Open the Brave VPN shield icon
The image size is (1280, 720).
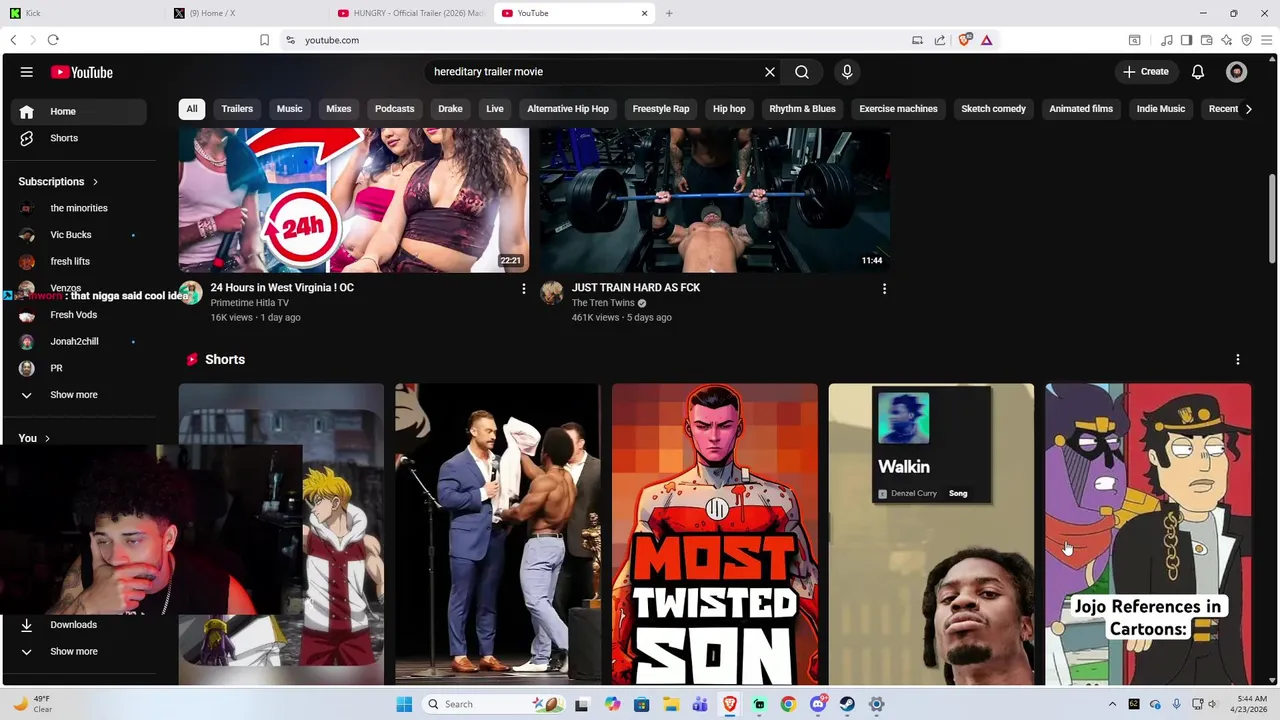pos(1247,40)
